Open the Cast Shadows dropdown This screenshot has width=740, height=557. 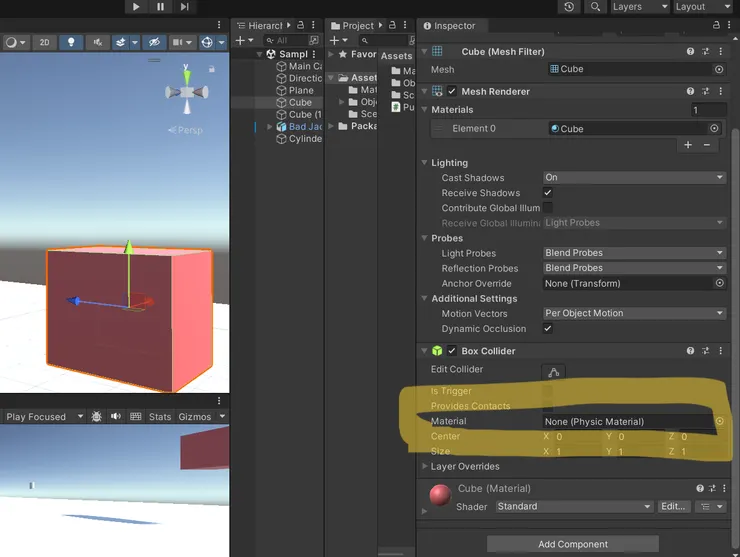pyautogui.click(x=634, y=178)
